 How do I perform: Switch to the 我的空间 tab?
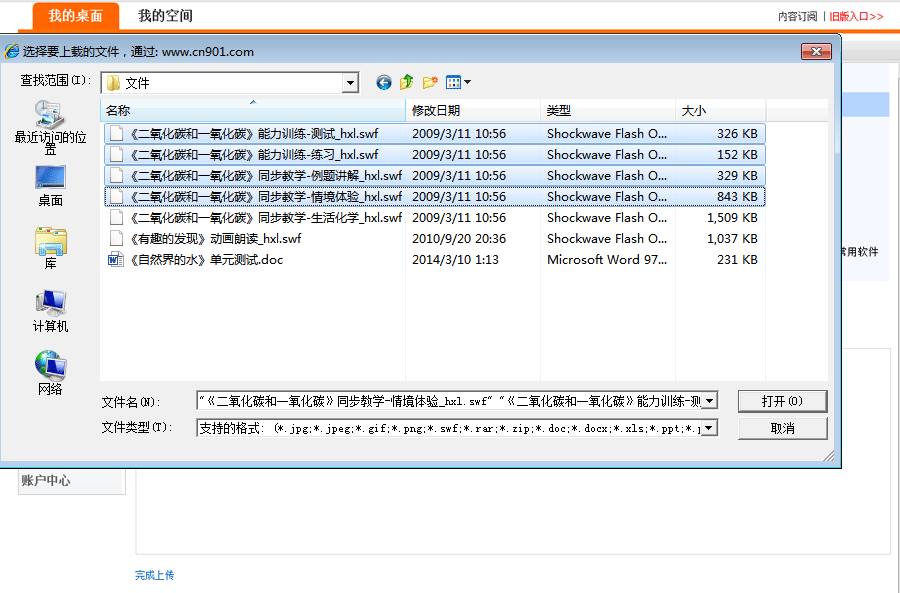[x=165, y=16]
